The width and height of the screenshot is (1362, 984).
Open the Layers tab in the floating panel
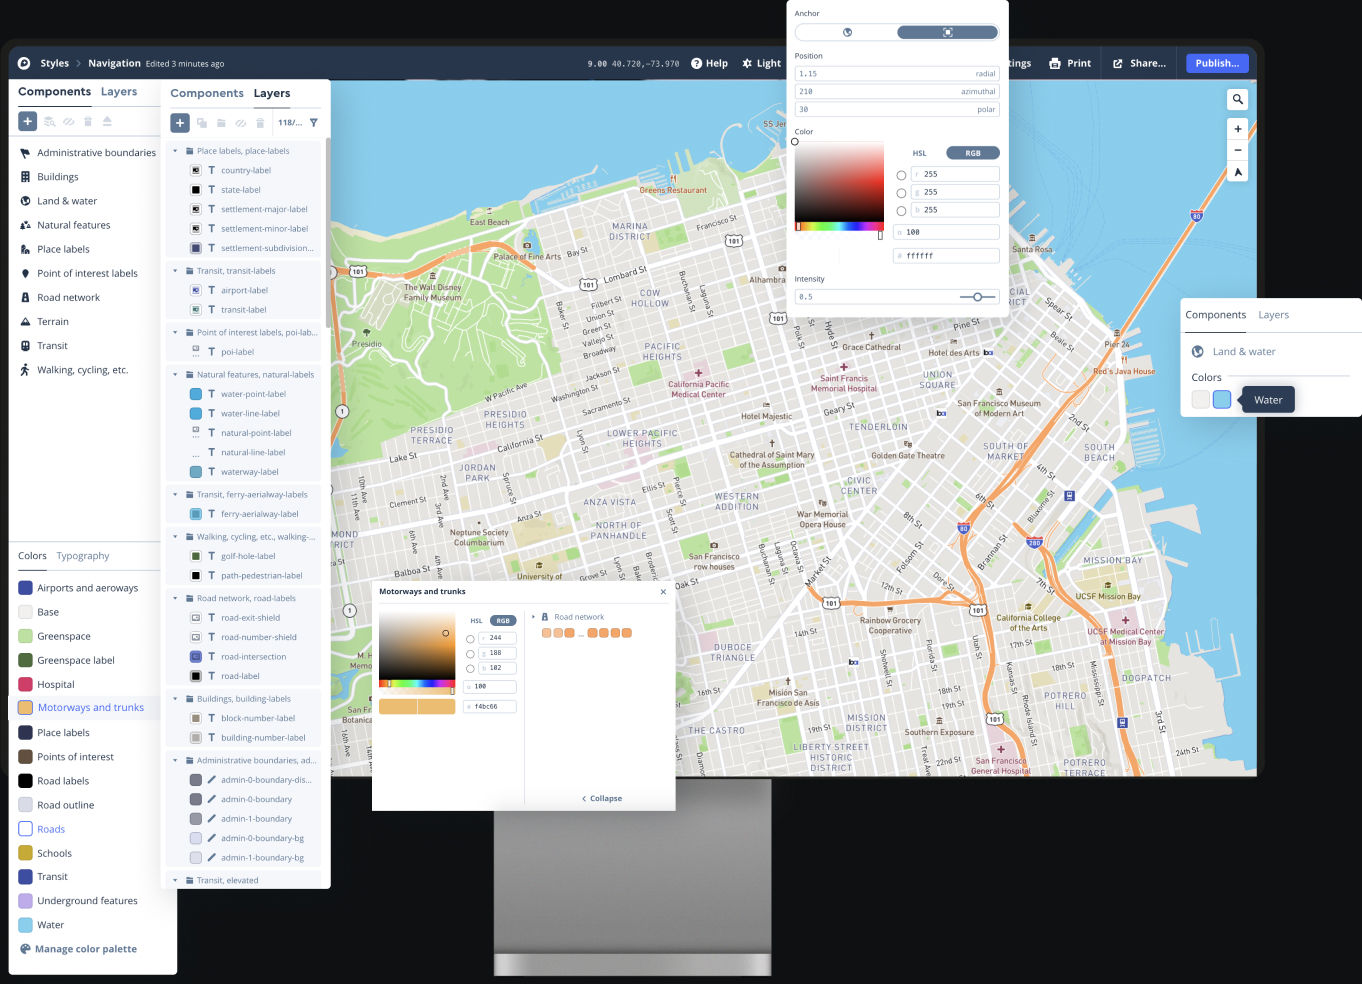point(1274,314)
